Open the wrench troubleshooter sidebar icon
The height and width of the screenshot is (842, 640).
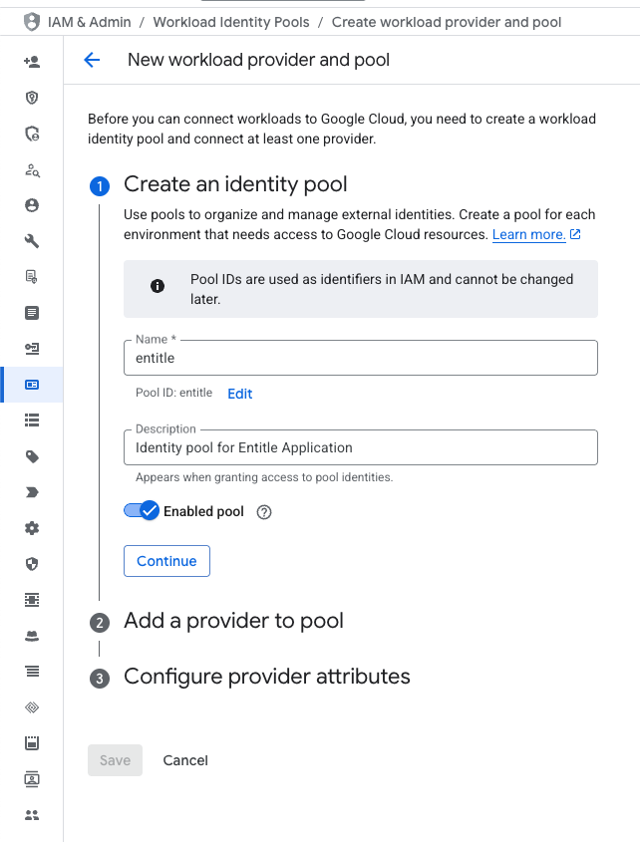point(32,241)
